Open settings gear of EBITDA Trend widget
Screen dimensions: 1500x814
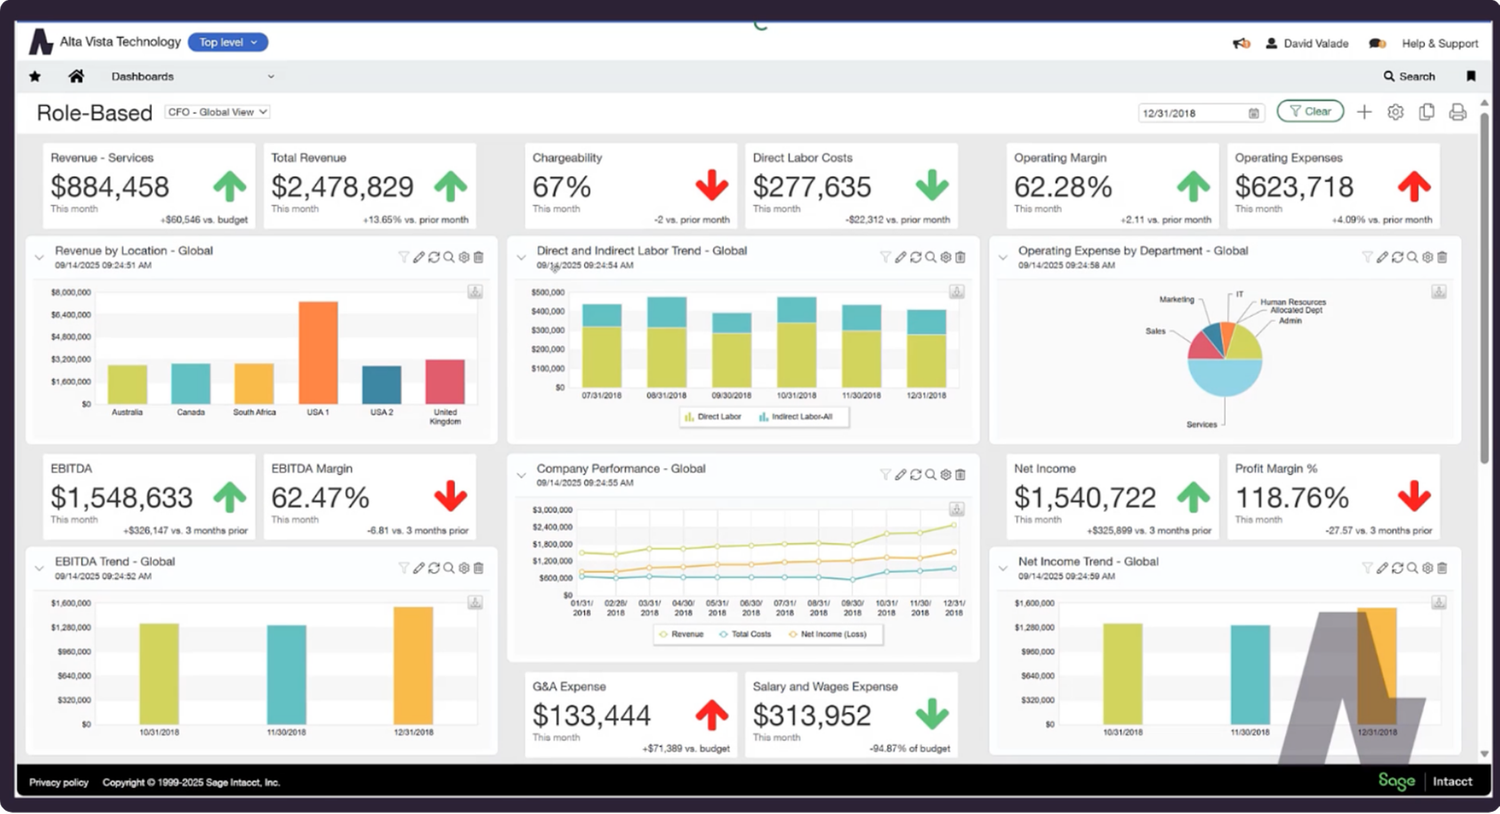464,568
